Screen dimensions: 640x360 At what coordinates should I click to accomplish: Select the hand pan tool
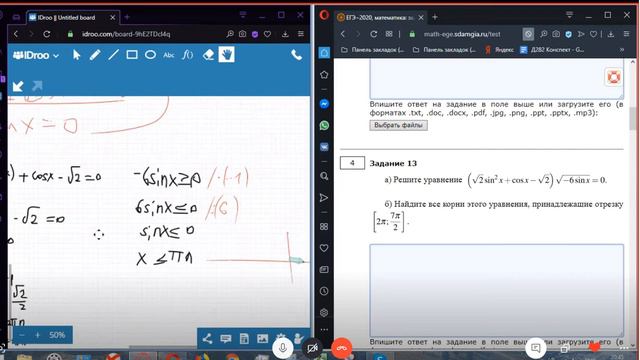pyautogui.click(x=227, y=55)
